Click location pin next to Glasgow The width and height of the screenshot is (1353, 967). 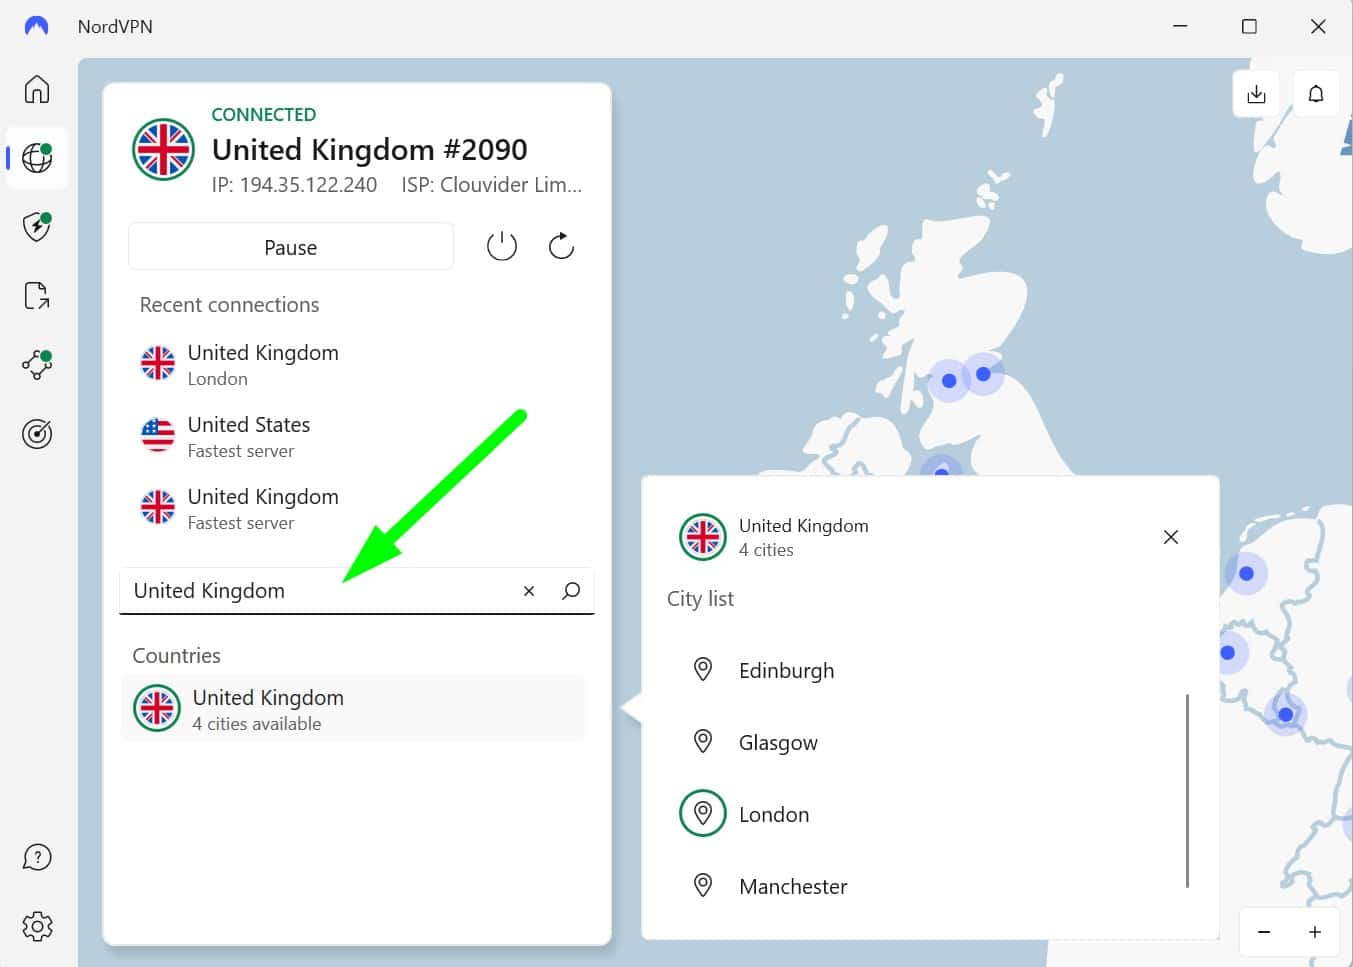703,741
